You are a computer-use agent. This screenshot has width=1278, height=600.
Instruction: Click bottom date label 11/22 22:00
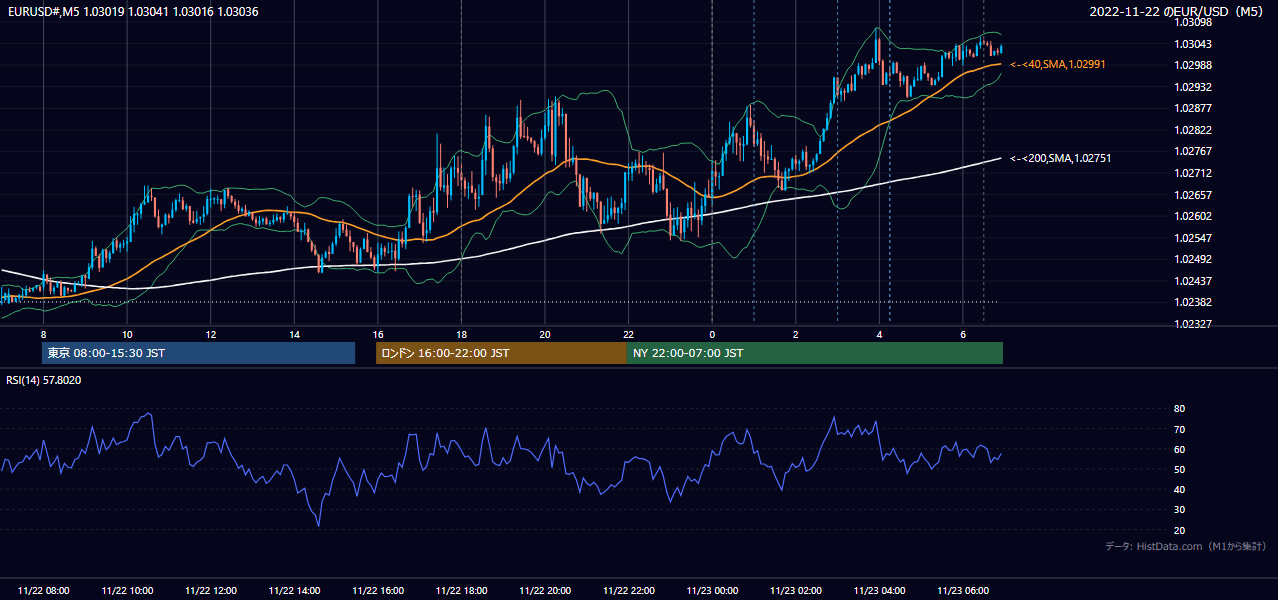pos(628,591)
